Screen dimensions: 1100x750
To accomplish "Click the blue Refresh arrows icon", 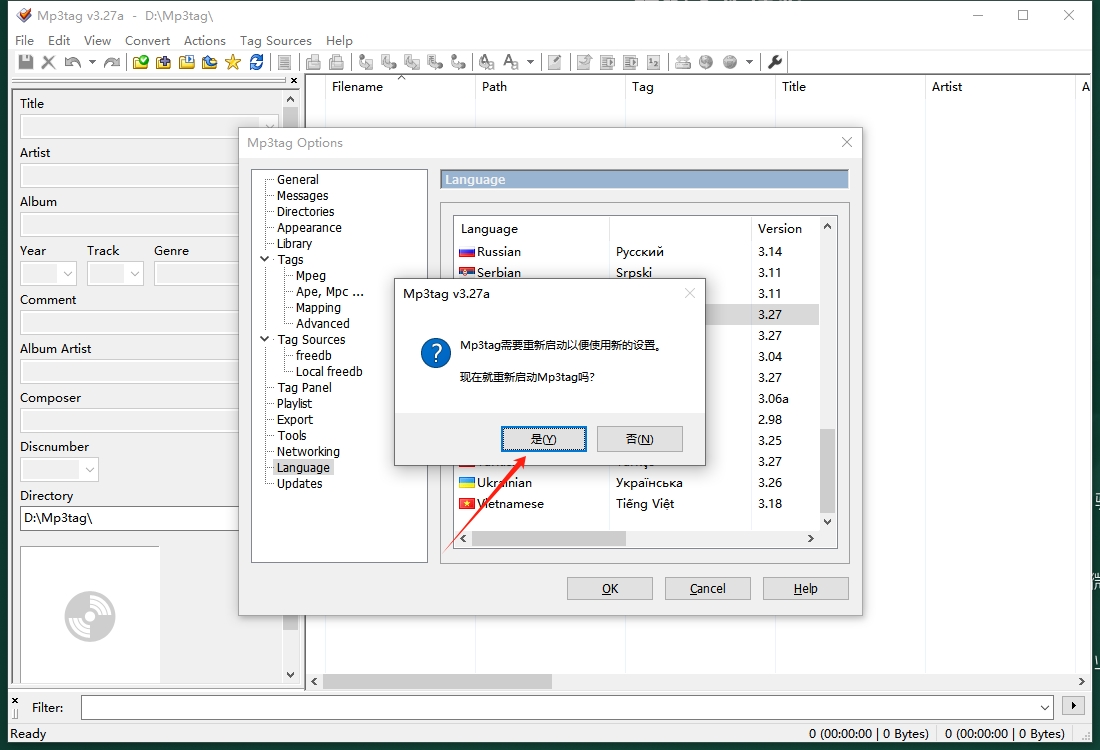I will click(x=257, y=62).
